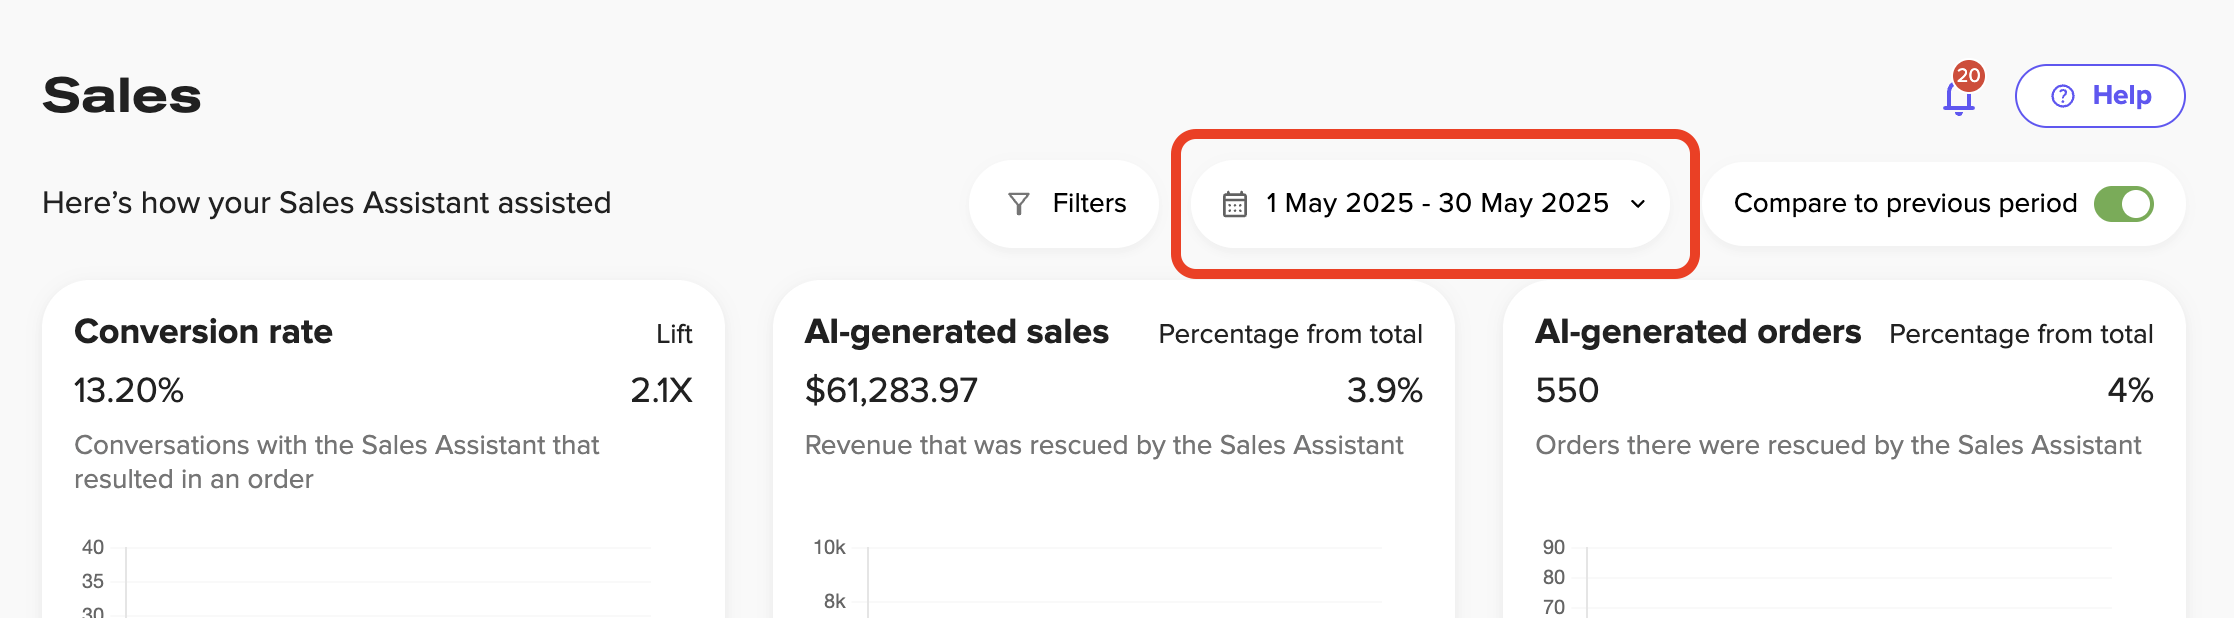This screenshot has width=2234, height=618.
Task: Click the Sales page title
Action: pos(121,95)
